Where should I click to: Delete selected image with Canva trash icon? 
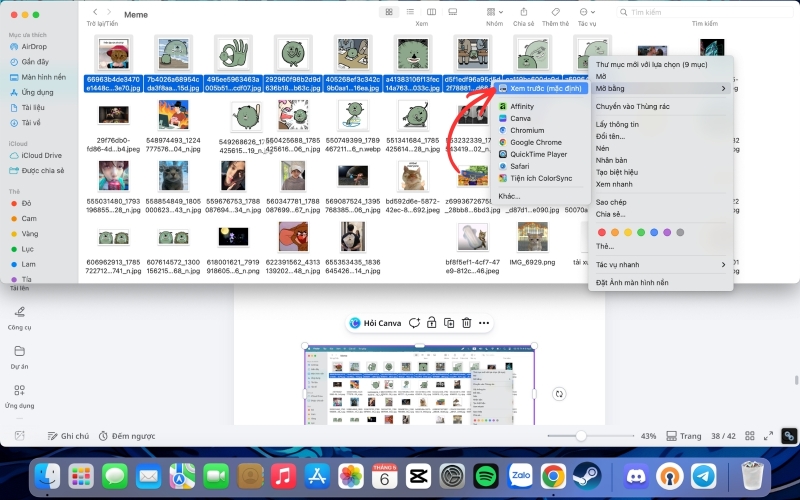466,323
